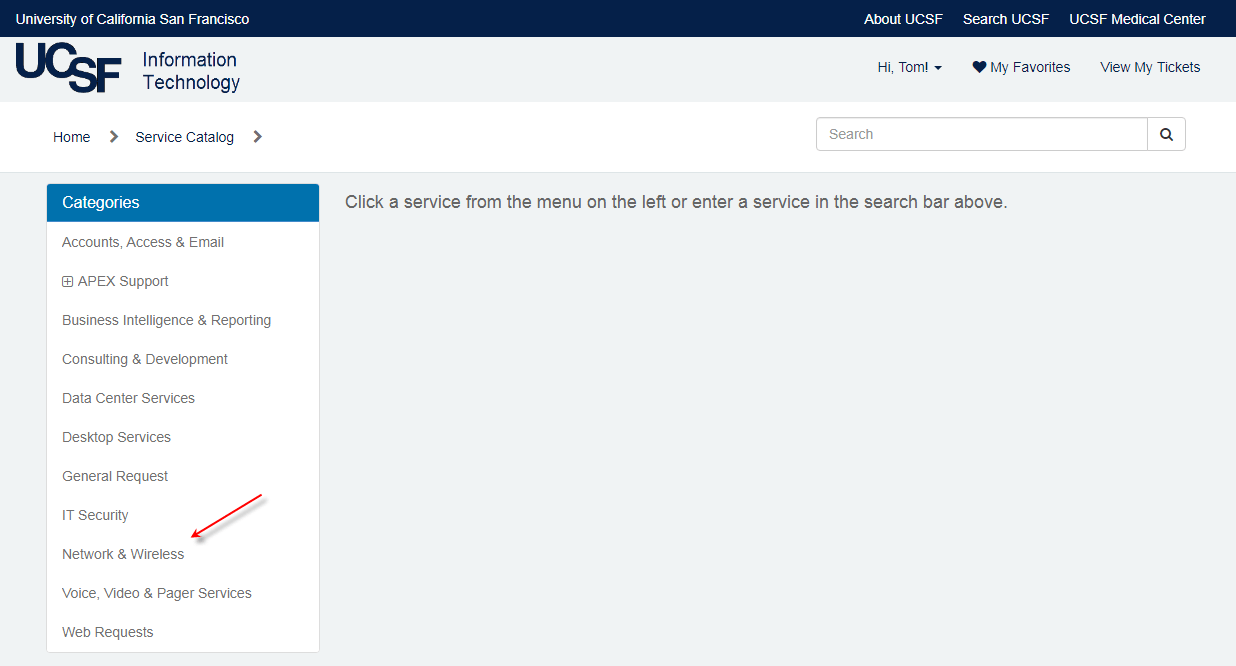Open View My Tickets link
The width and height of the screenshot is (1236, 666).
pos(1150,67)
